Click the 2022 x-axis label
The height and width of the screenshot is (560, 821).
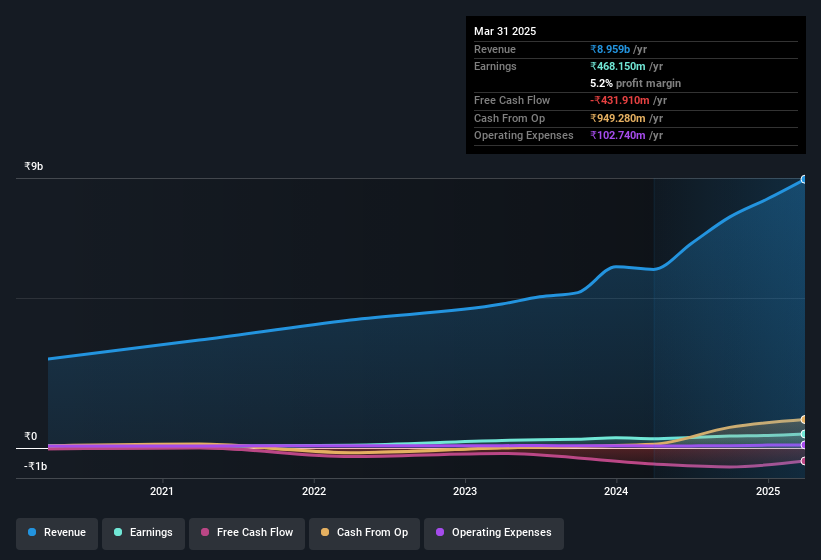pyautogui.click(x=314, y=491)
